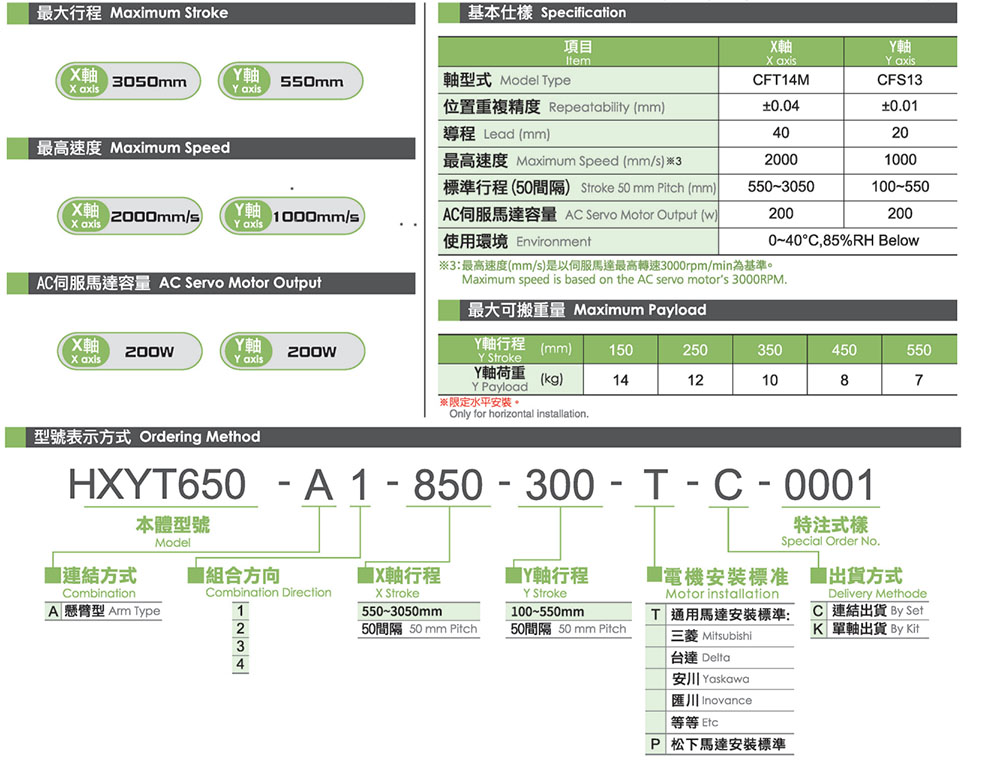Click the Maximum Payload section header

click(698, 310)
